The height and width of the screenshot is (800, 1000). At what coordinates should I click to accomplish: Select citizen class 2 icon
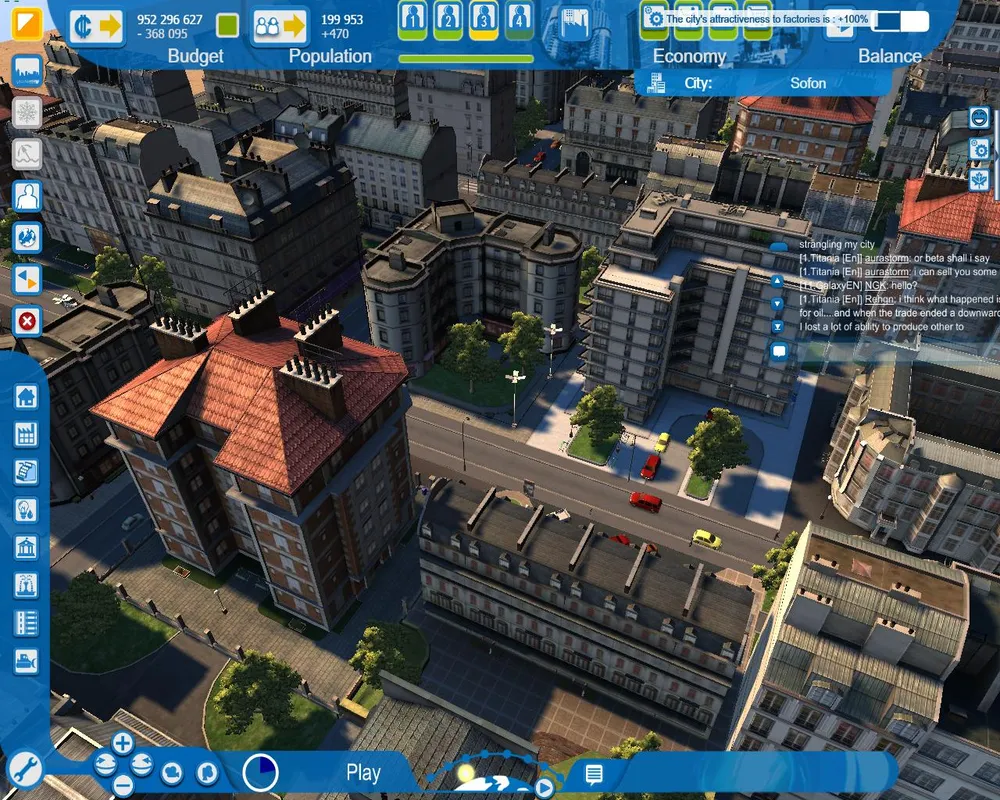[x=448, y=18]
